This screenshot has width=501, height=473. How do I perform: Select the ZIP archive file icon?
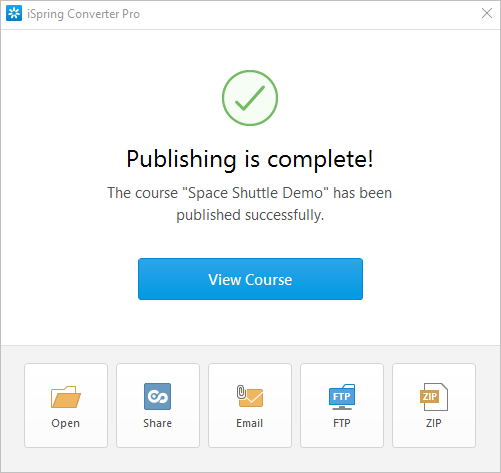[434, 397]
